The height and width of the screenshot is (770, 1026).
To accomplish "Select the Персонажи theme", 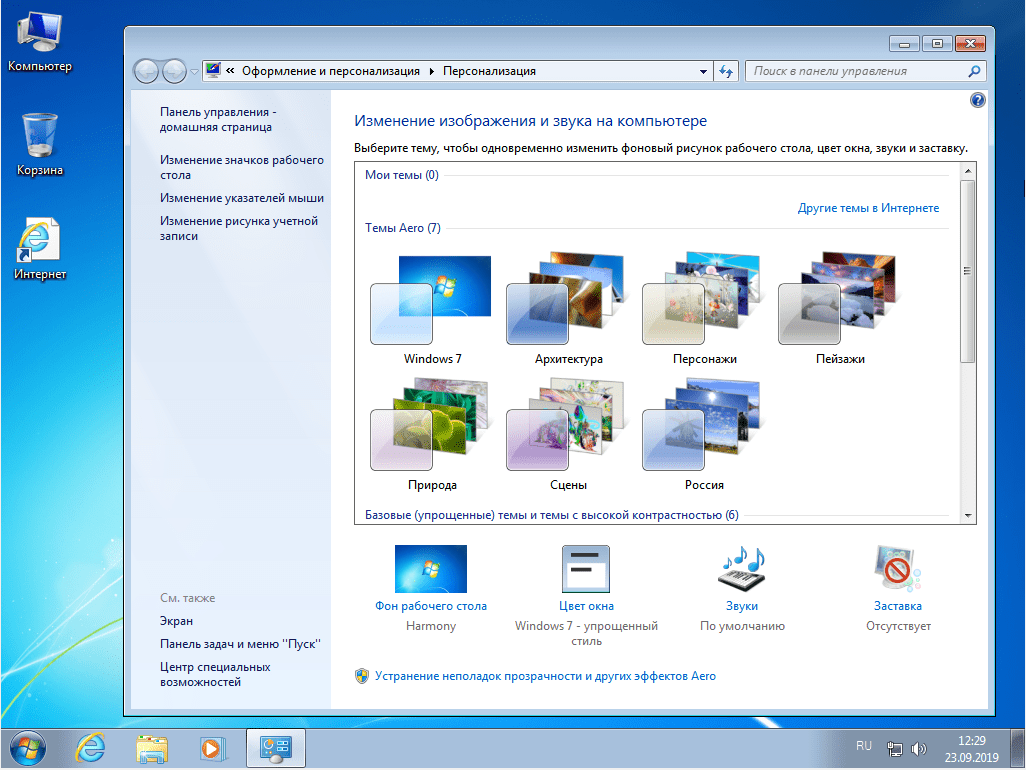I will (703, 309).
